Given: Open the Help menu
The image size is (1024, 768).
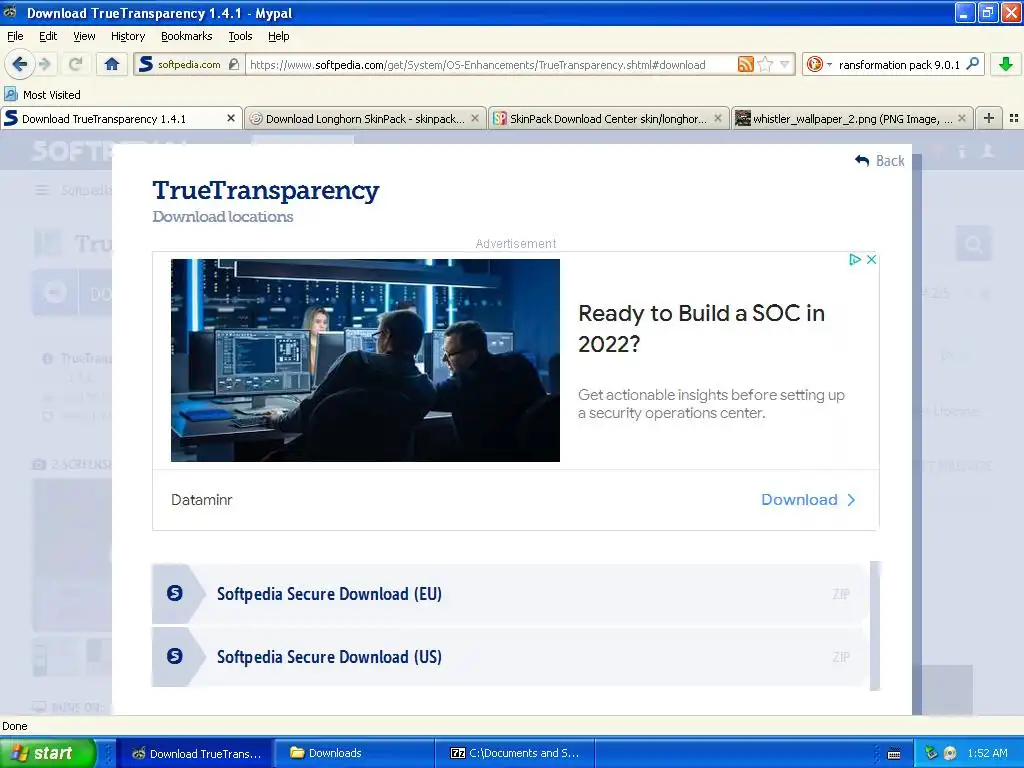Looking at the screenshot, I should [x=278, y=36].
